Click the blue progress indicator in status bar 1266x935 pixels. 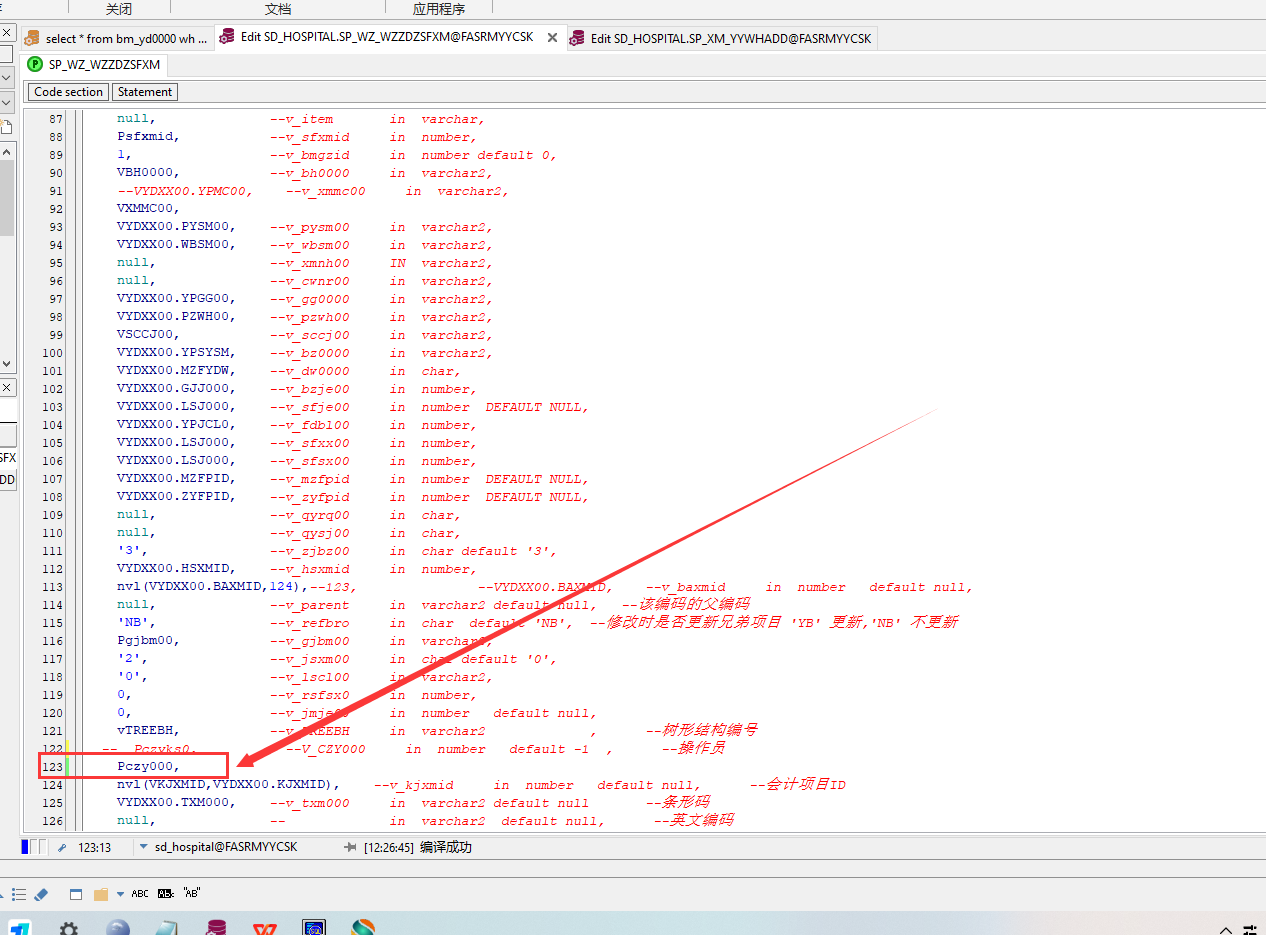[25, 847]
